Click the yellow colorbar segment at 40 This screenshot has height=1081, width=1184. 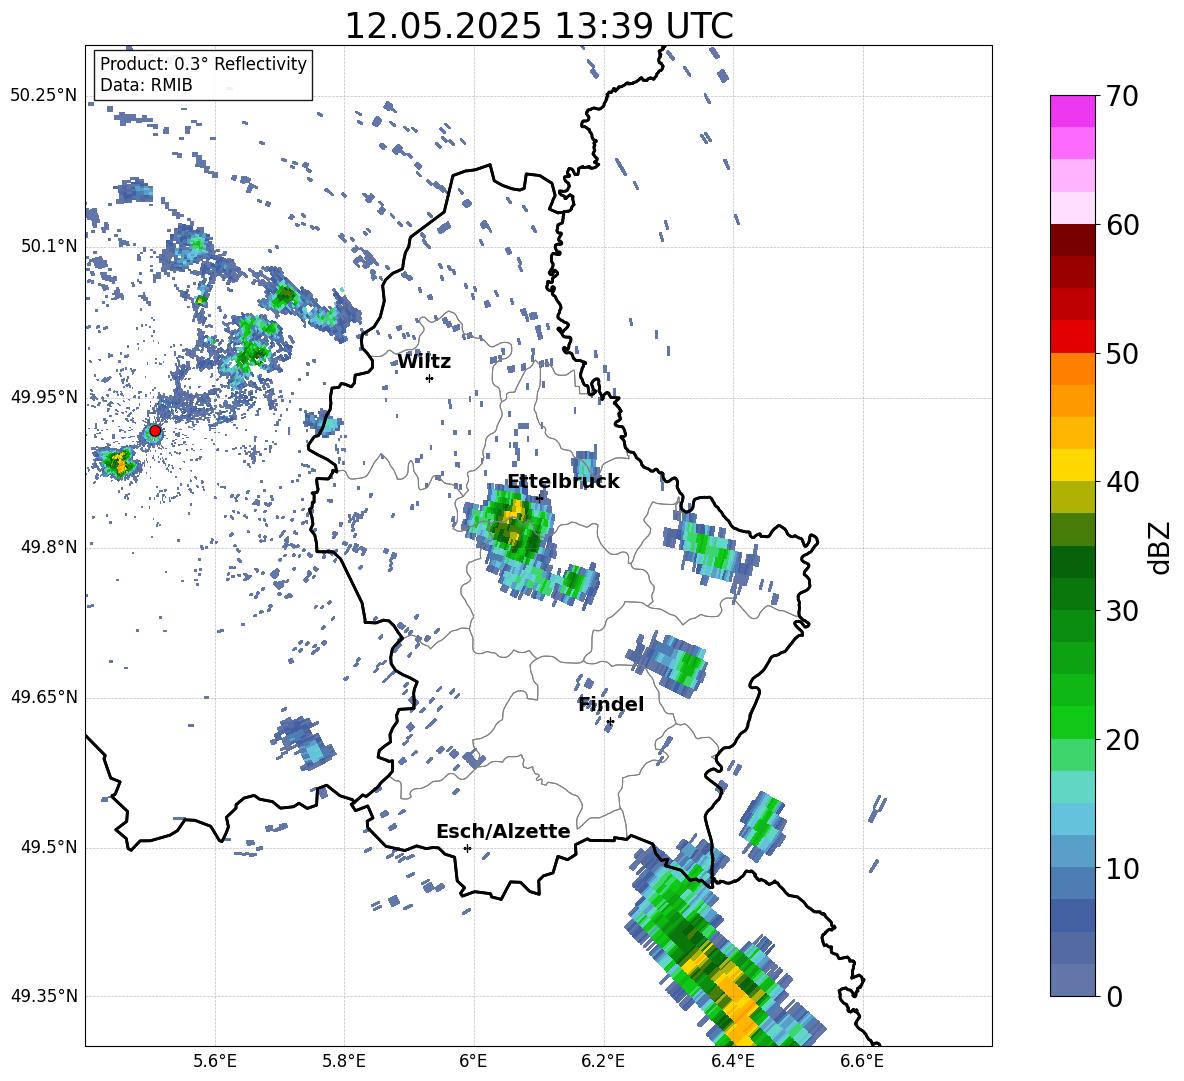point(1072,465)
